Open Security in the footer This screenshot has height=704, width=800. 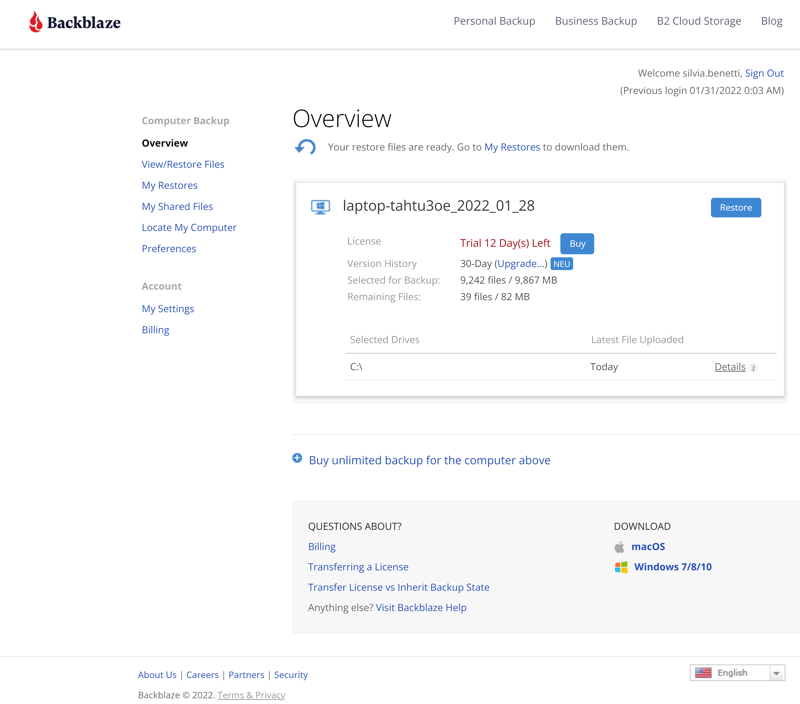tap(291, 675)
